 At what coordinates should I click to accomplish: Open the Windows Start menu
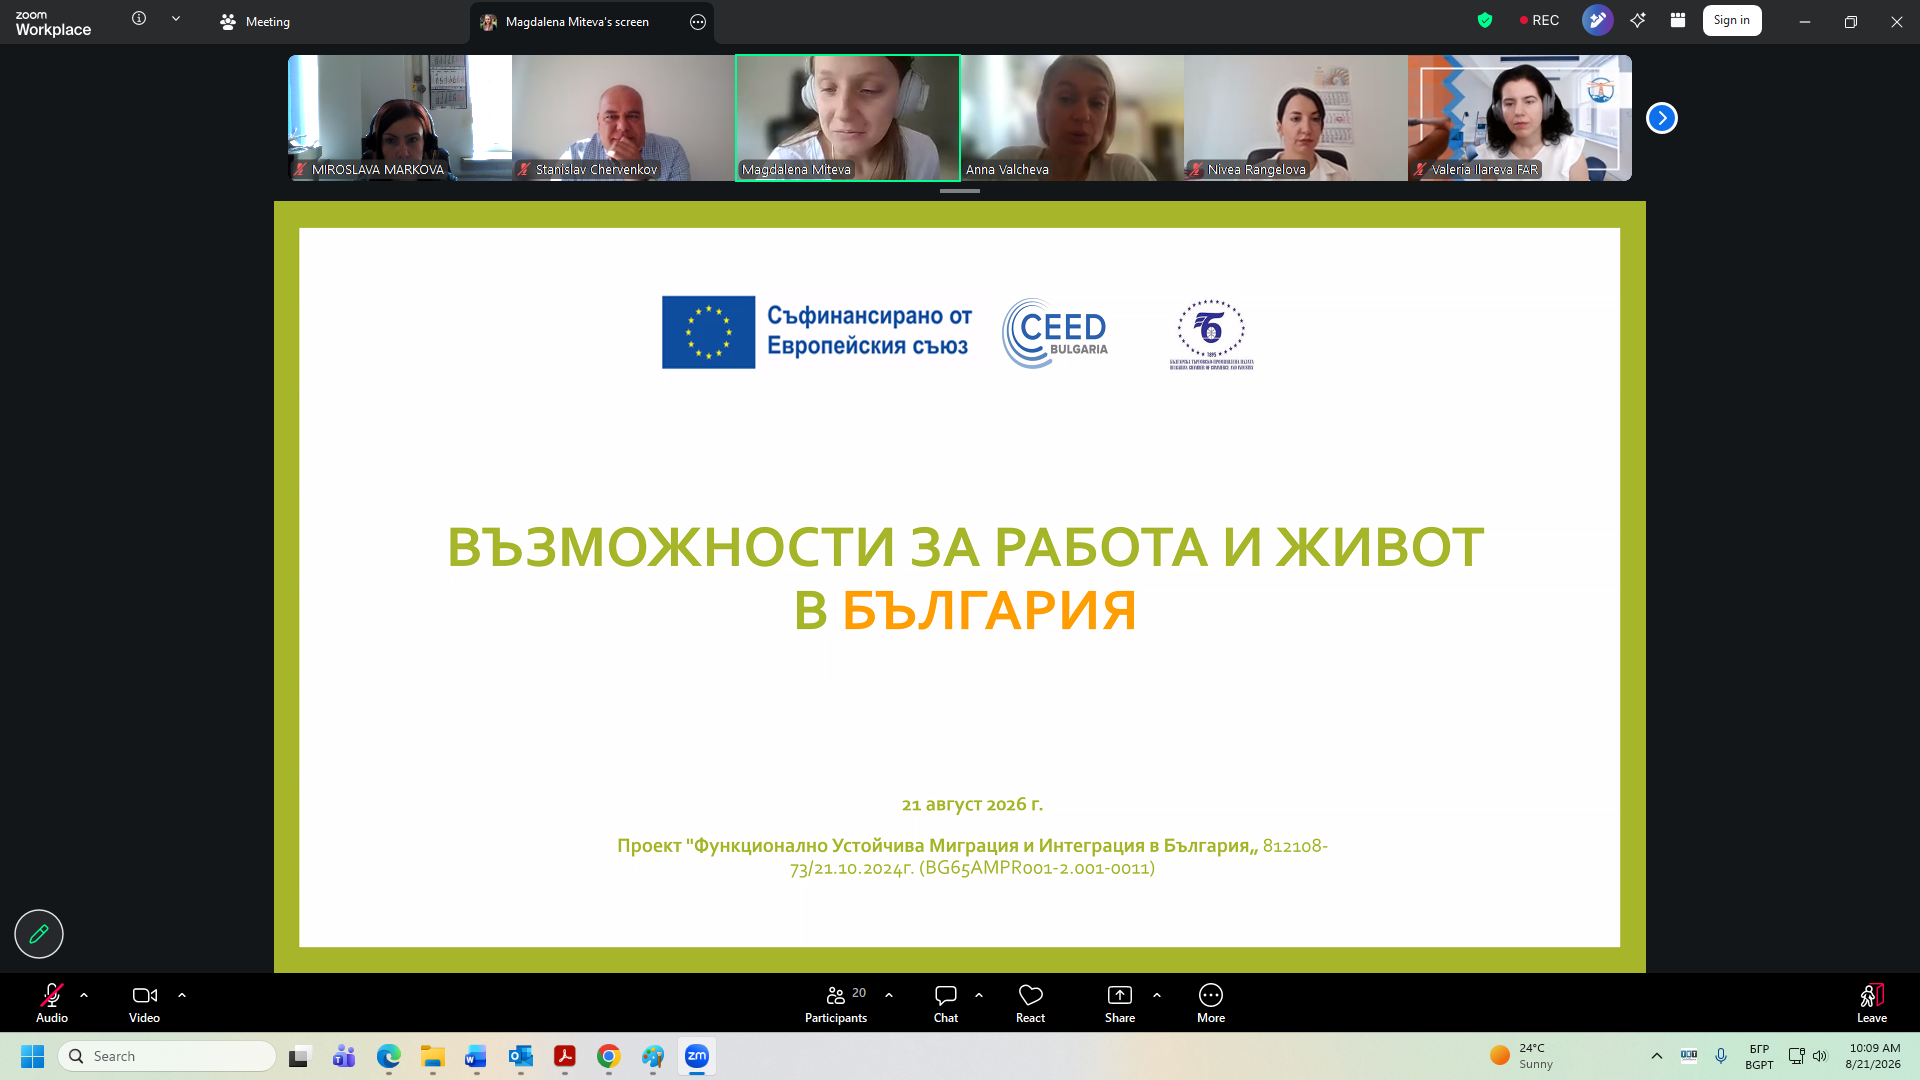32,1056
